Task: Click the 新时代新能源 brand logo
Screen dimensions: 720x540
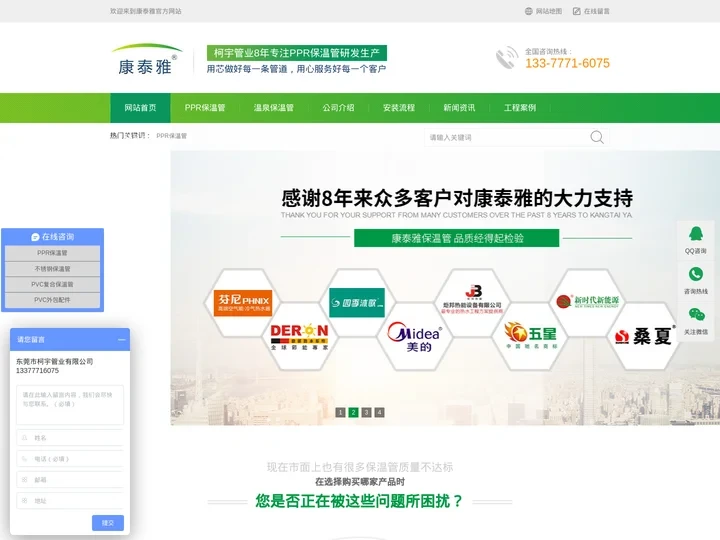Action: point(587,301)
